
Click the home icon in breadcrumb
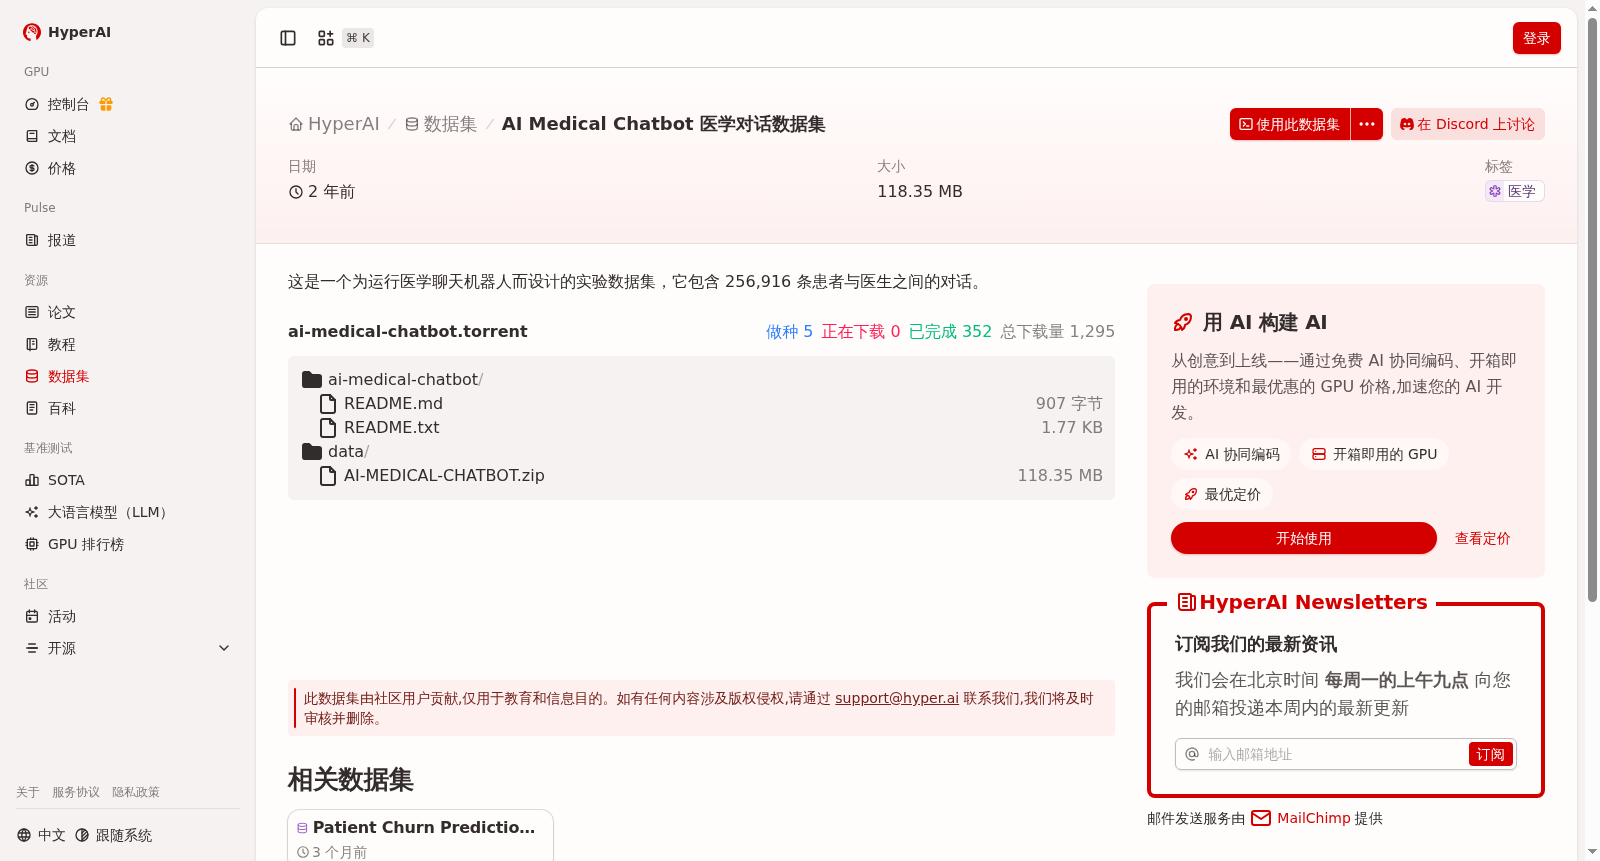point(296,124)
